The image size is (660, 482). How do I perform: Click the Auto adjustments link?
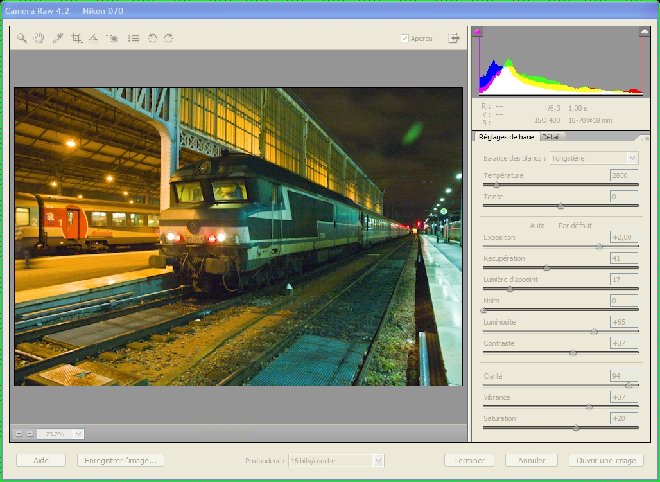point(537,226)
